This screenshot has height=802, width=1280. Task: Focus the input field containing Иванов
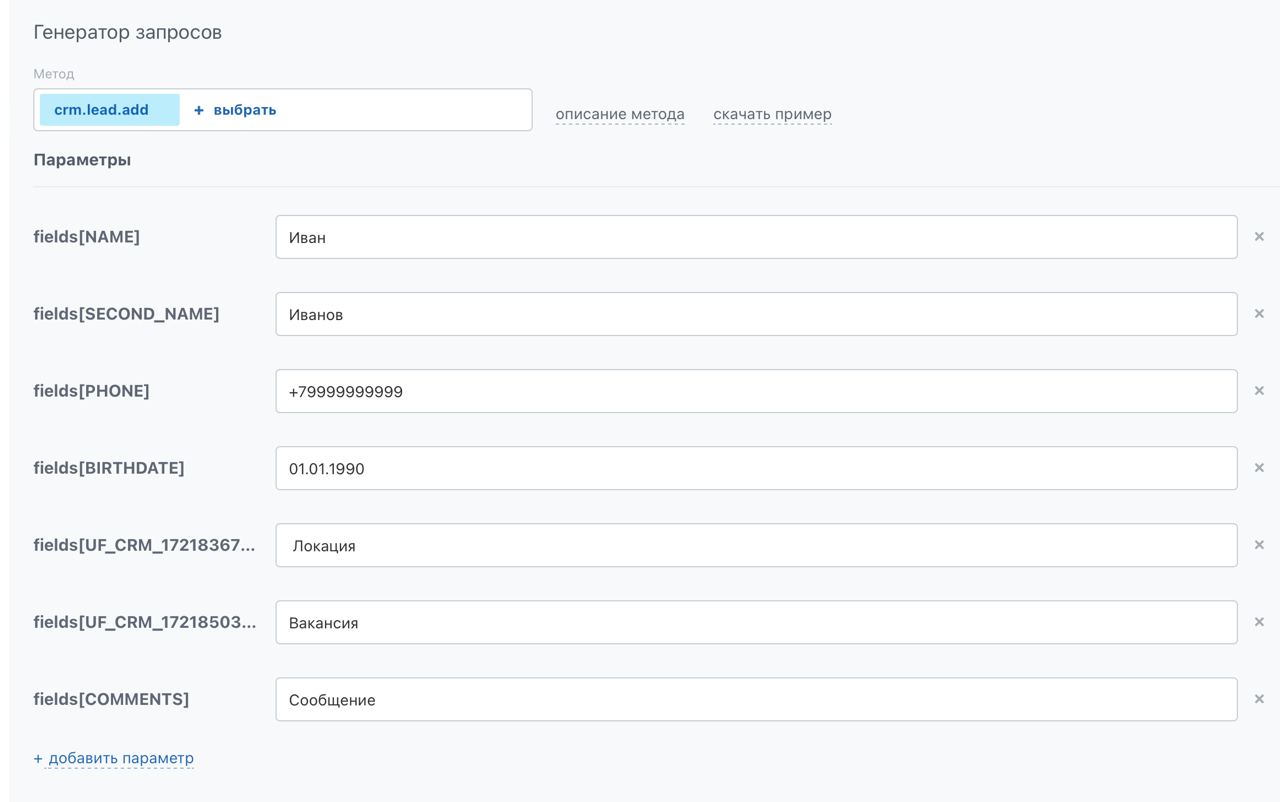pyautogui.click(x=756, y=314)
